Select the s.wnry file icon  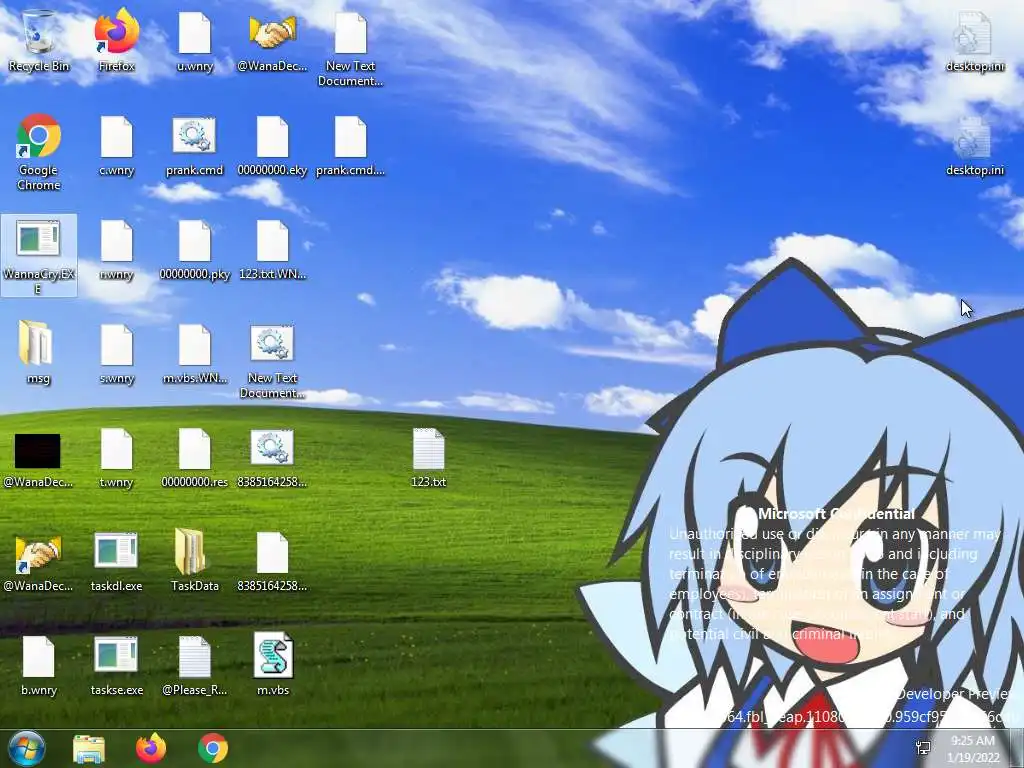(x=116, y=354)
